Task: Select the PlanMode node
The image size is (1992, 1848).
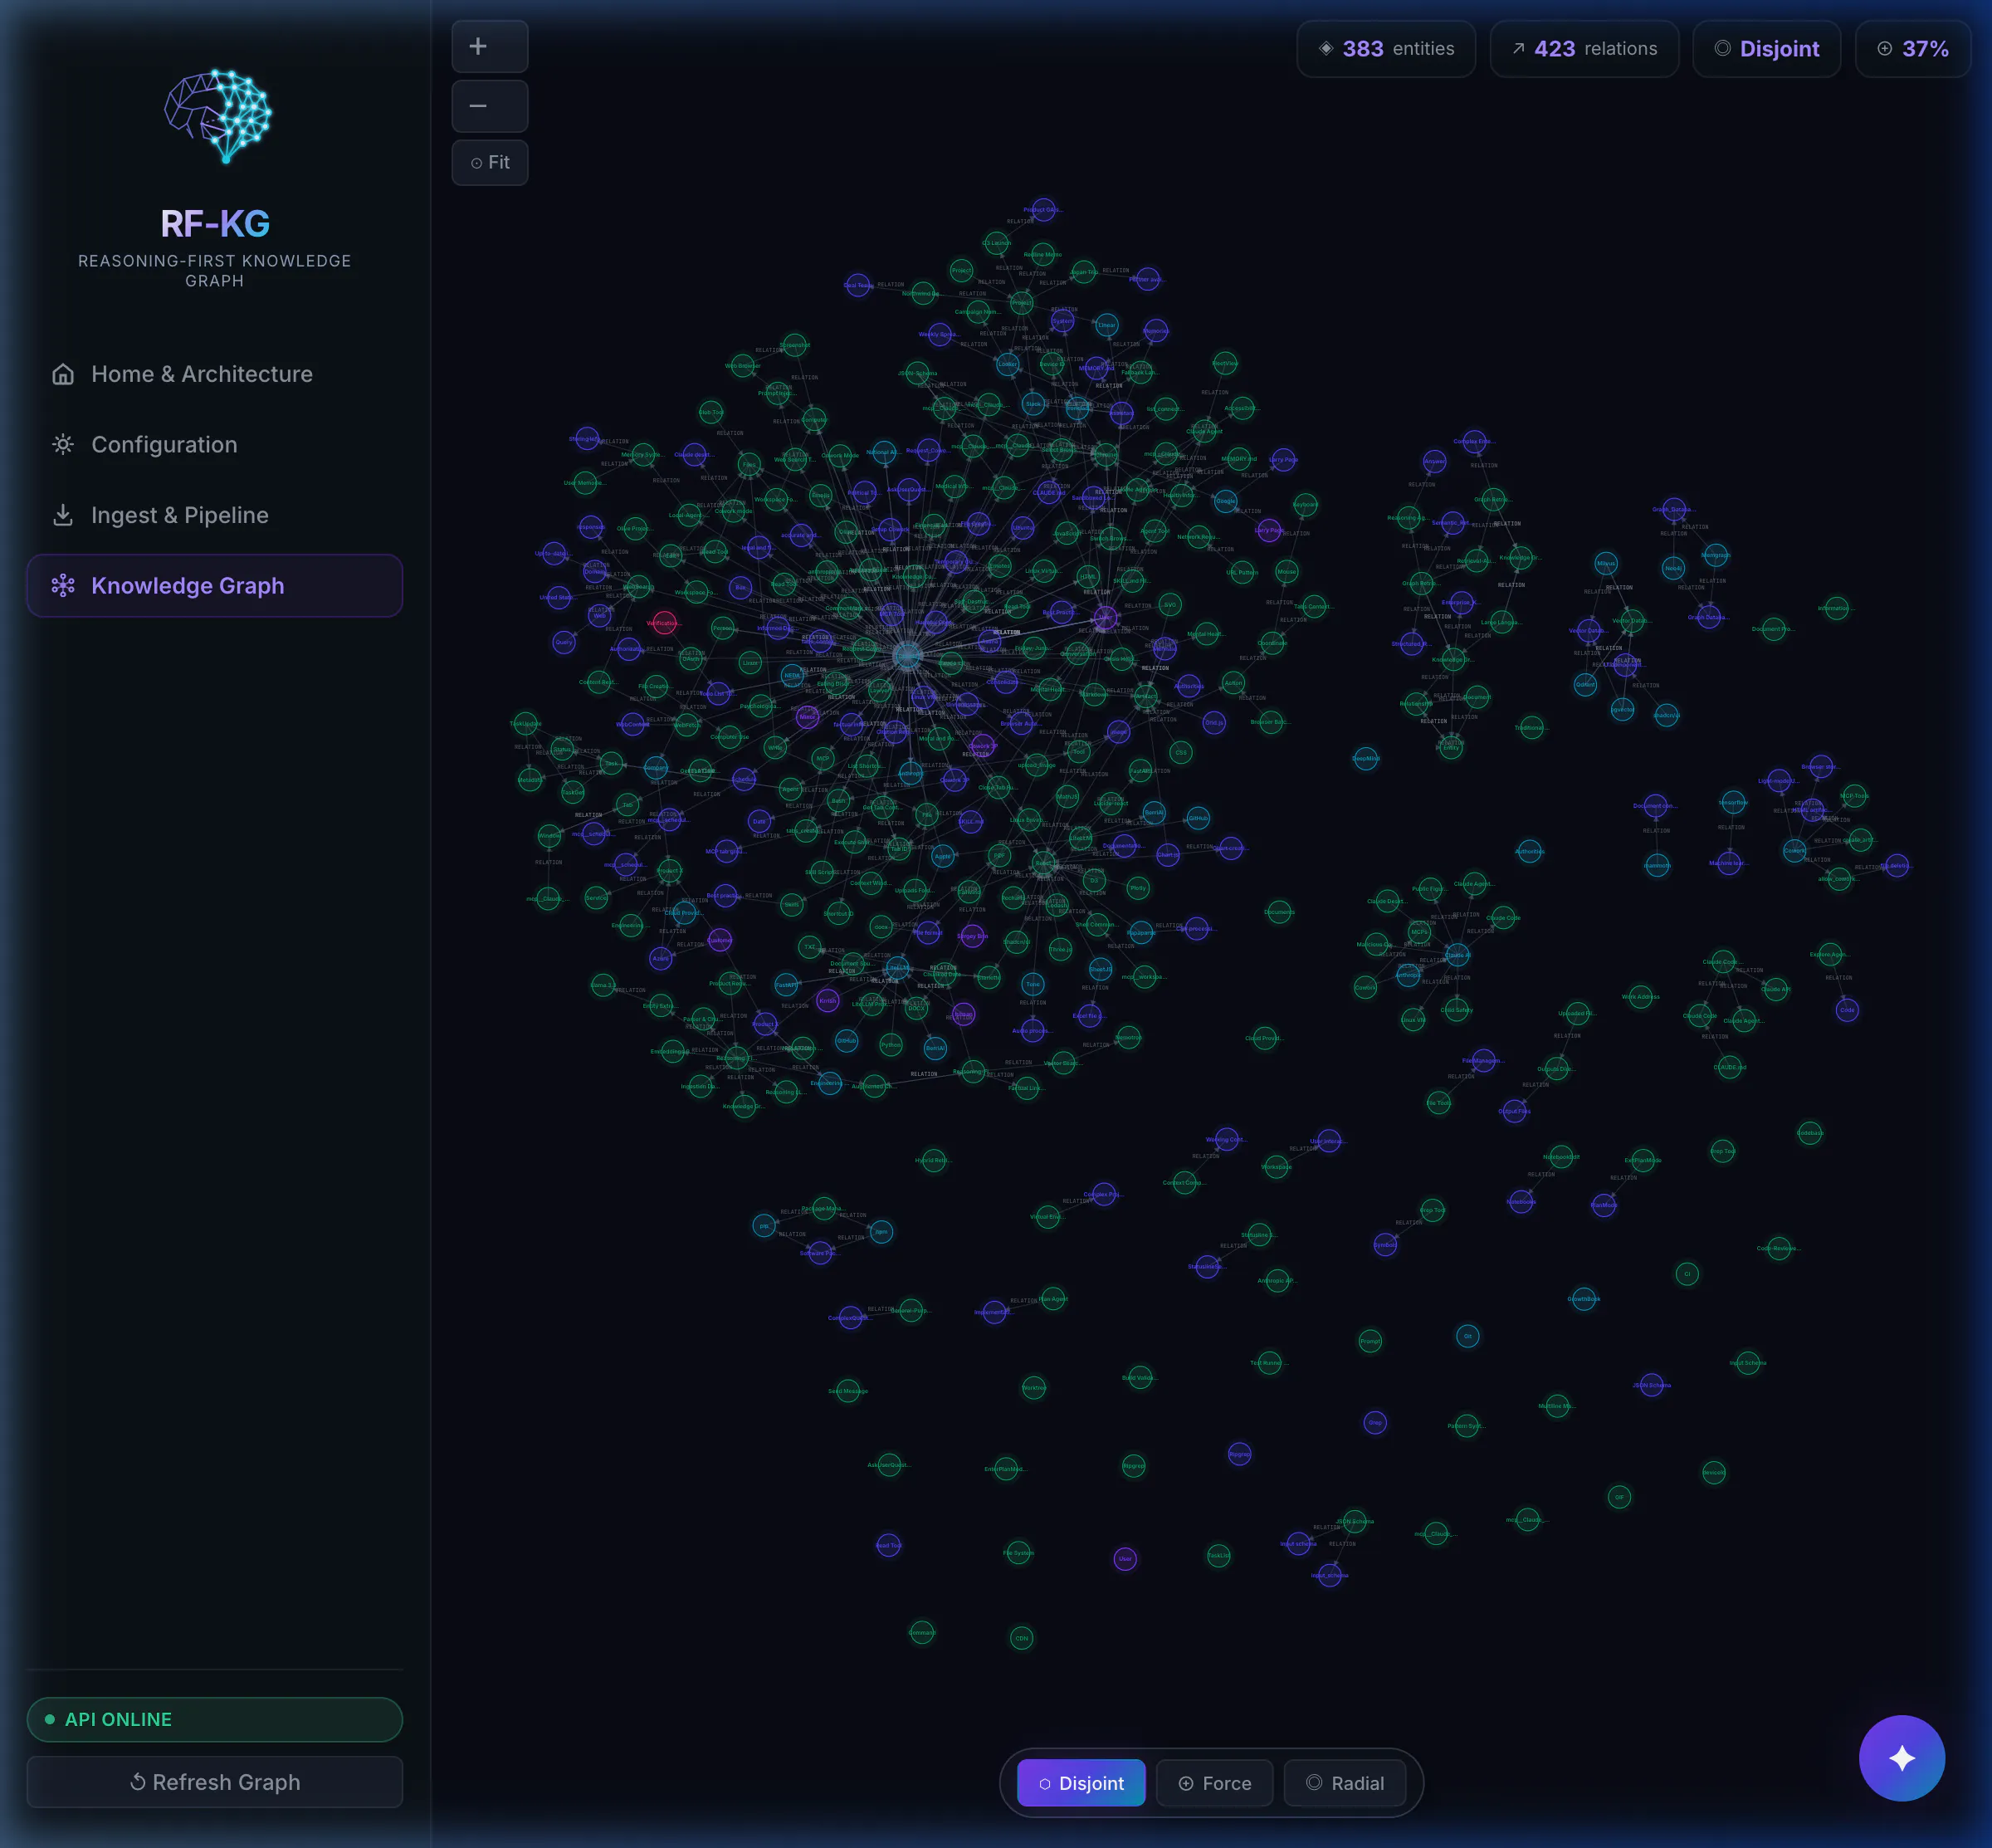Action: pyautogui.click(x=1604, y=1205)
